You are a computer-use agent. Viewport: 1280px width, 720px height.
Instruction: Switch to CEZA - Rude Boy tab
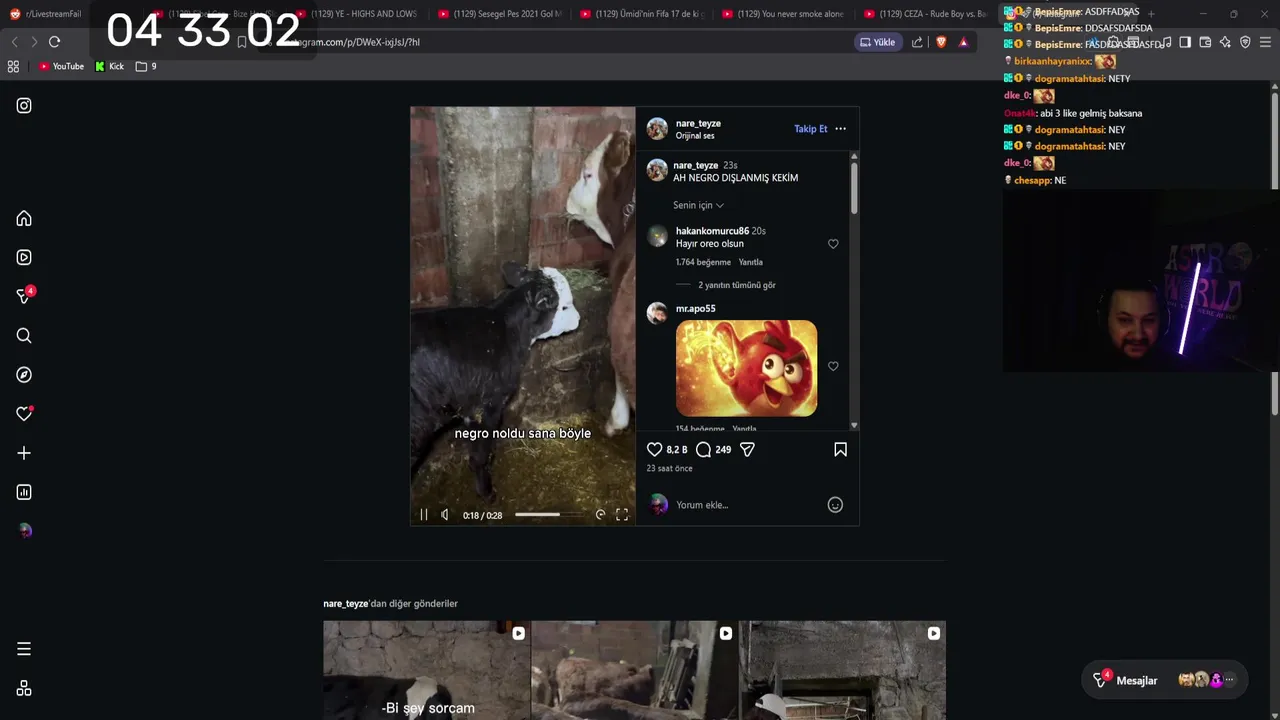[x=926, y=14]
